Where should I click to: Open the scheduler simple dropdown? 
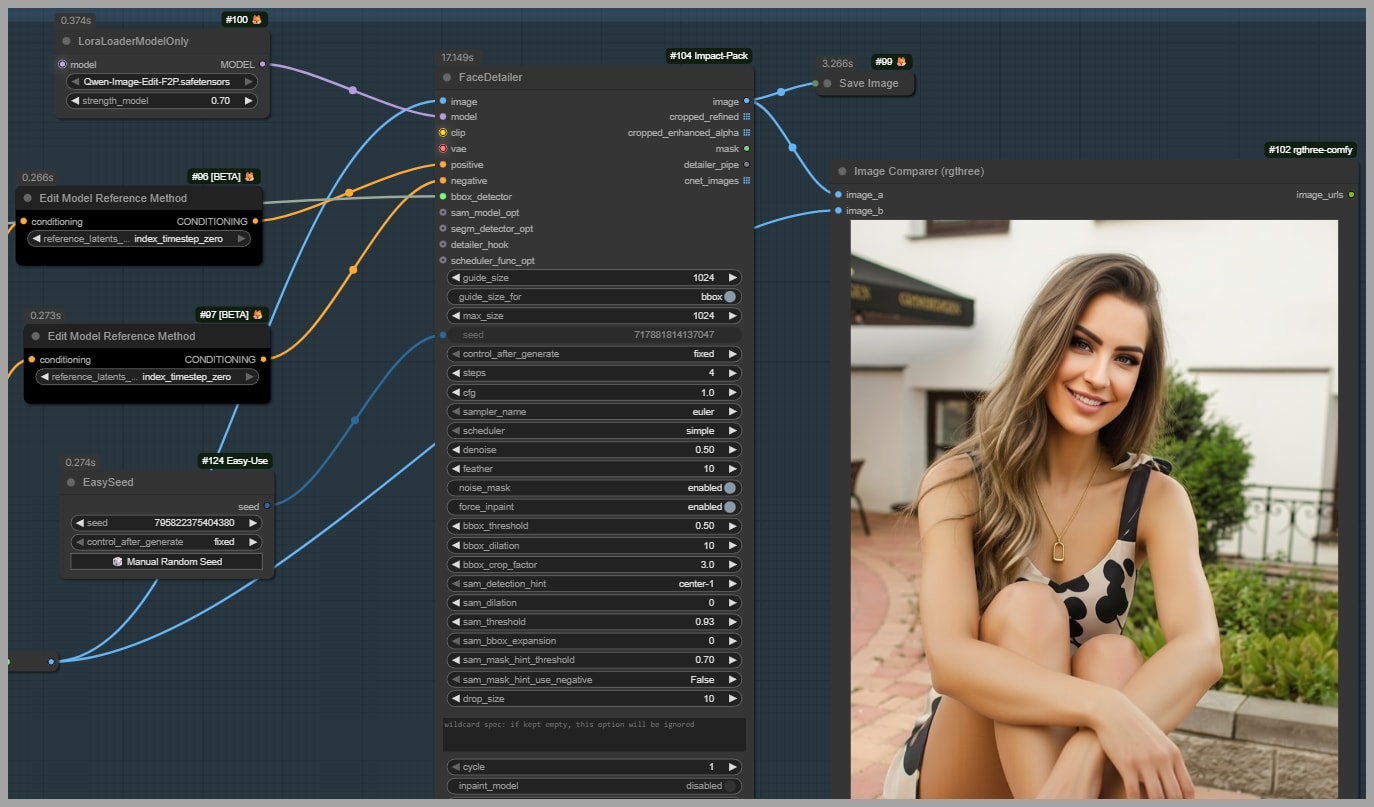point(595,431)
